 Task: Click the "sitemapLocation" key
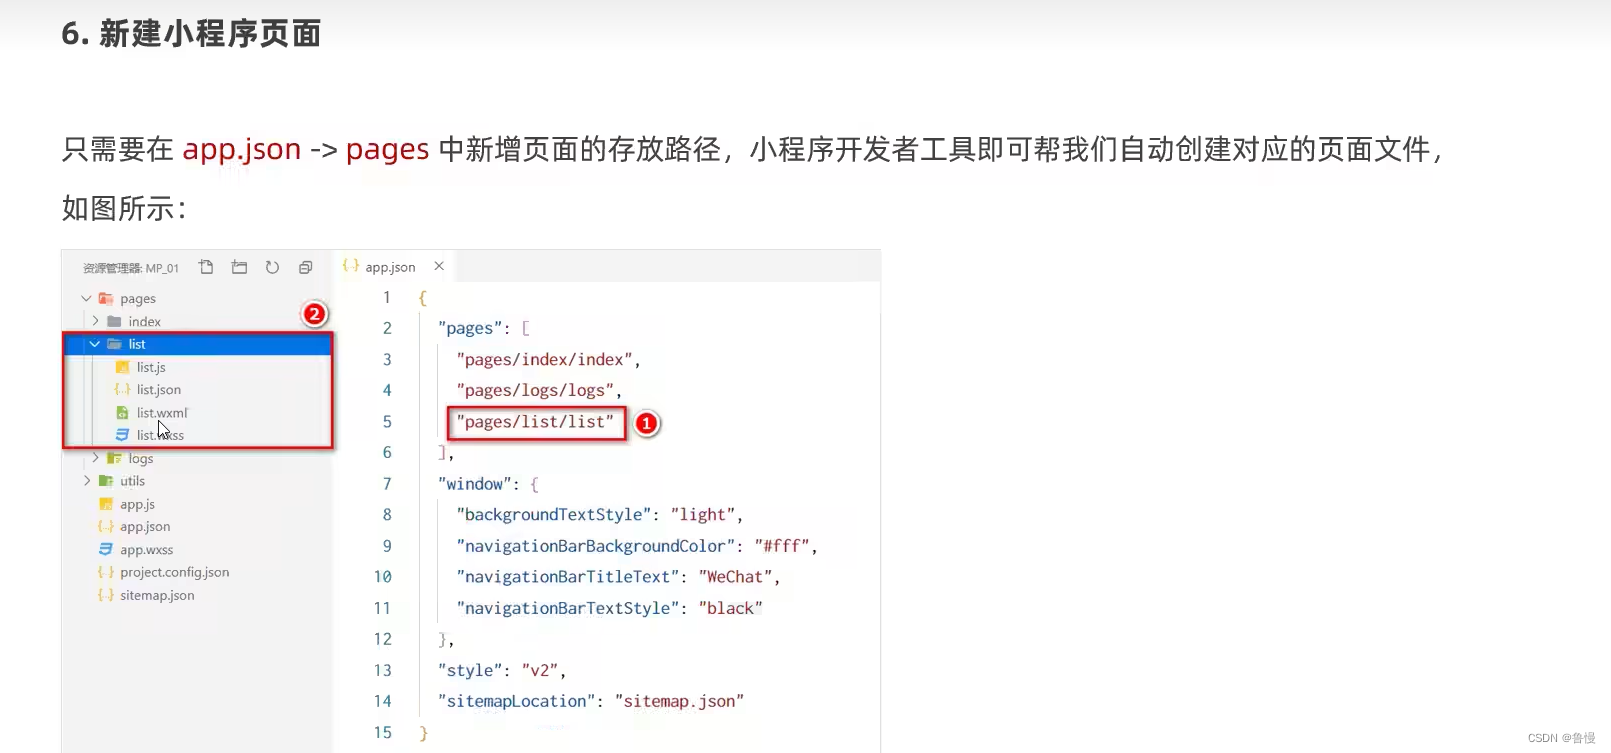(517, 701)
